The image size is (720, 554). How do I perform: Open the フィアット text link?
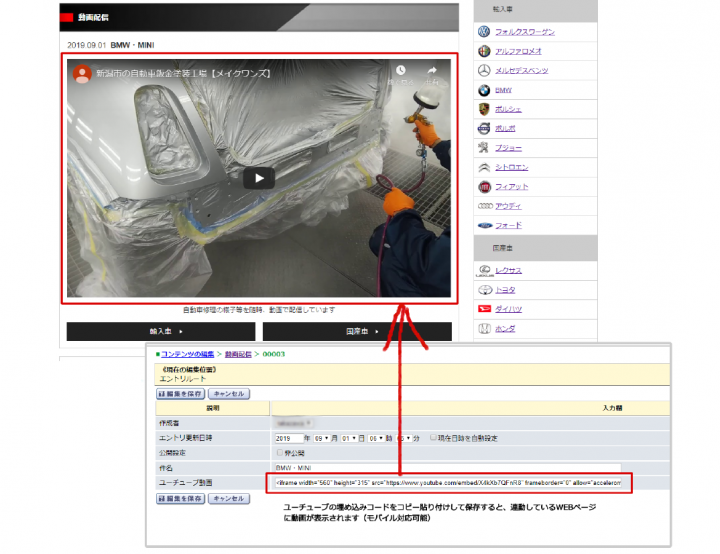(x=512, y=187)
